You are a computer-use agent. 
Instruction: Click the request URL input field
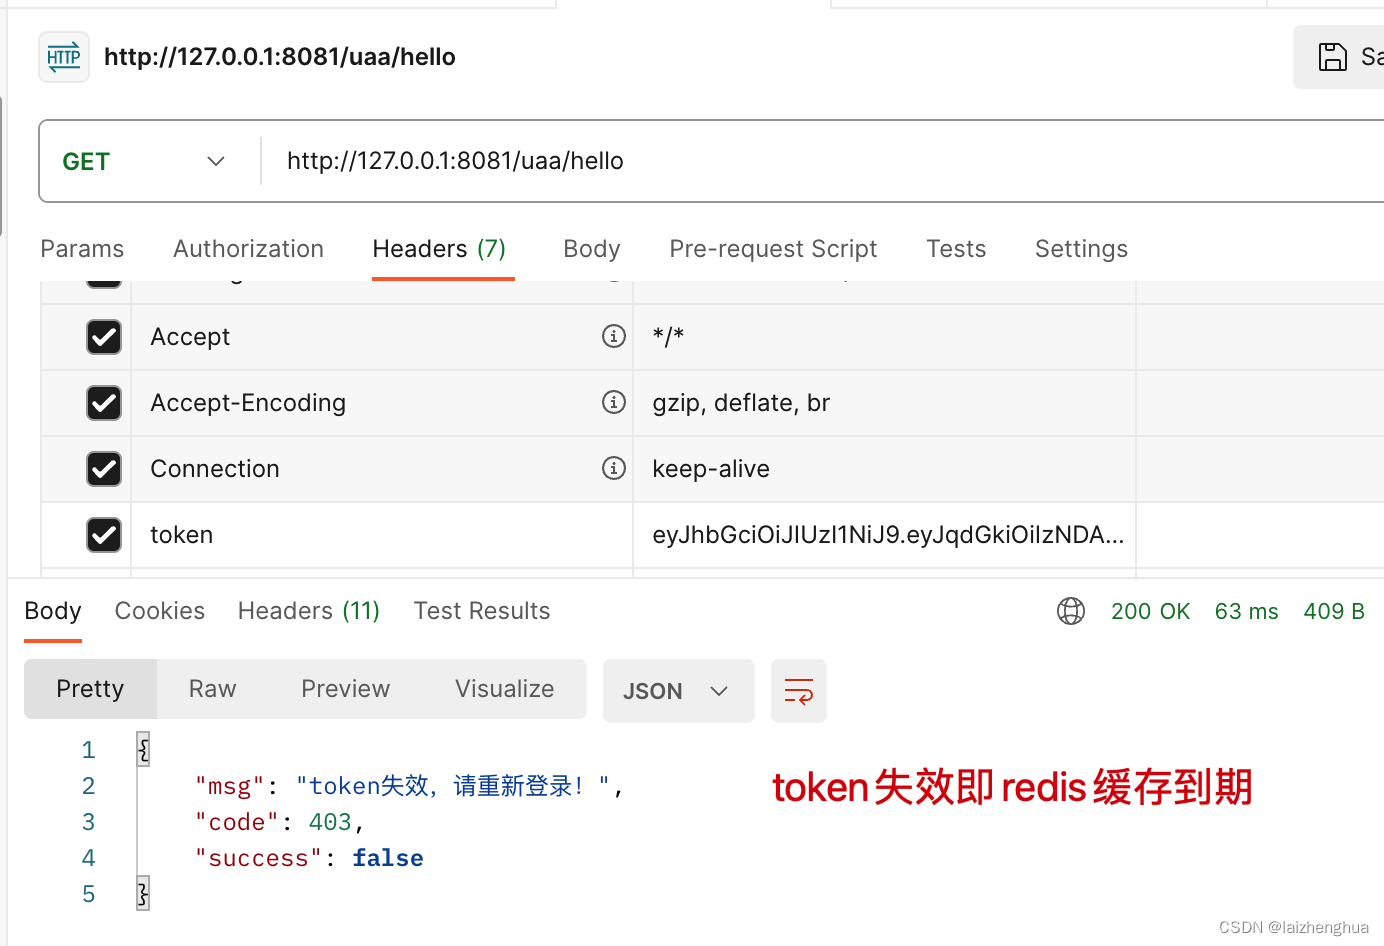824,161
